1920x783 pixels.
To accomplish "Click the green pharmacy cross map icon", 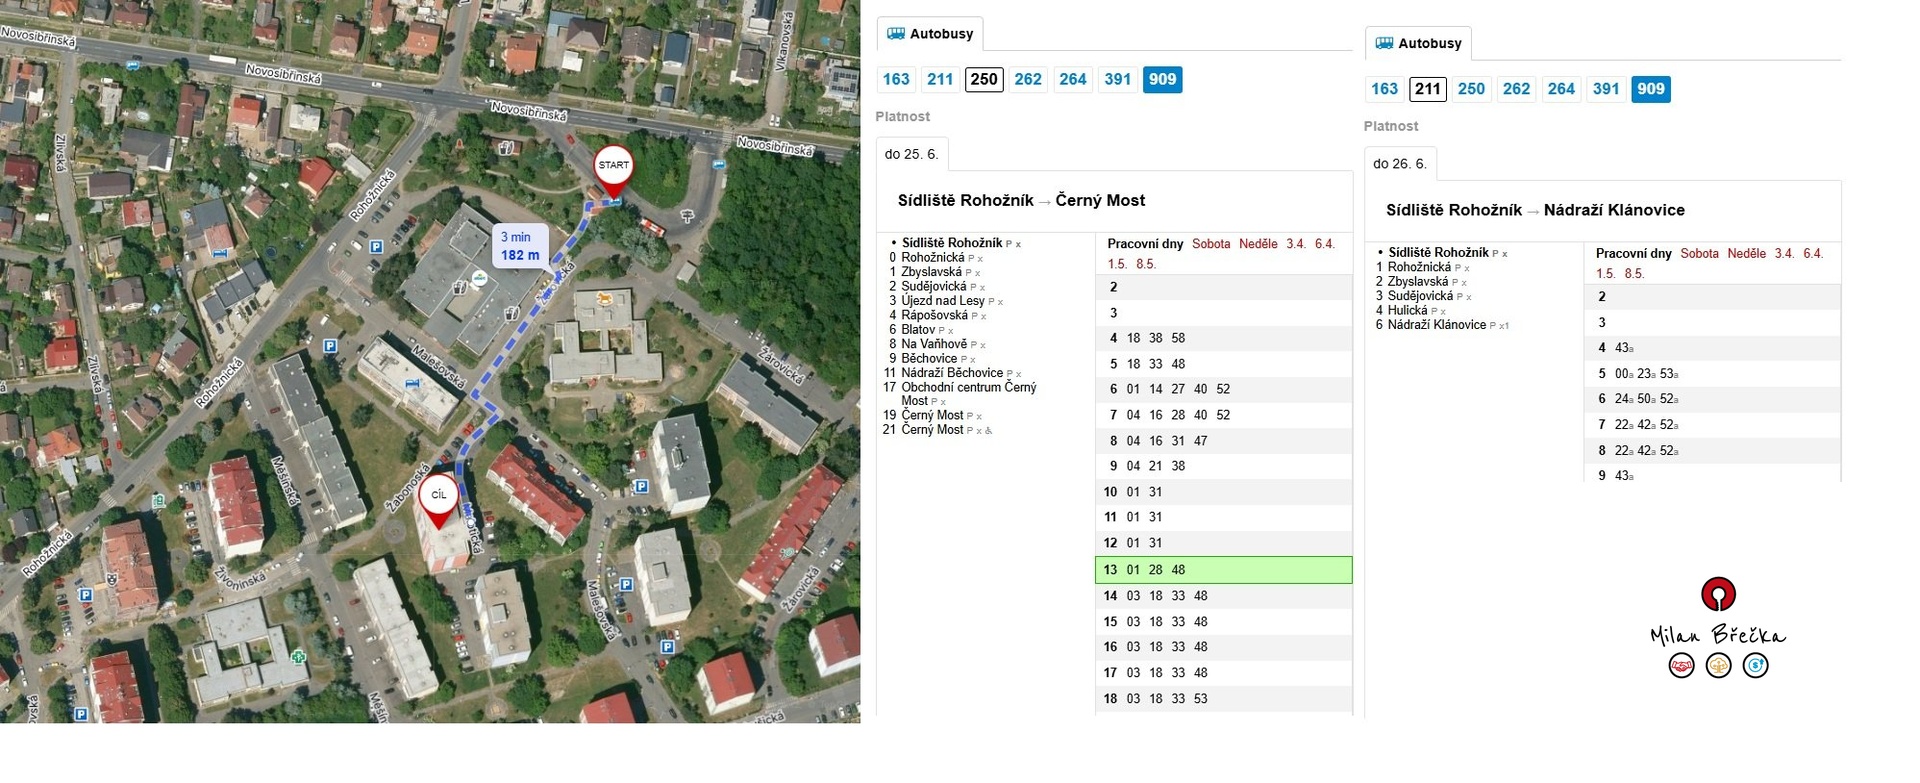I will 298,657.
